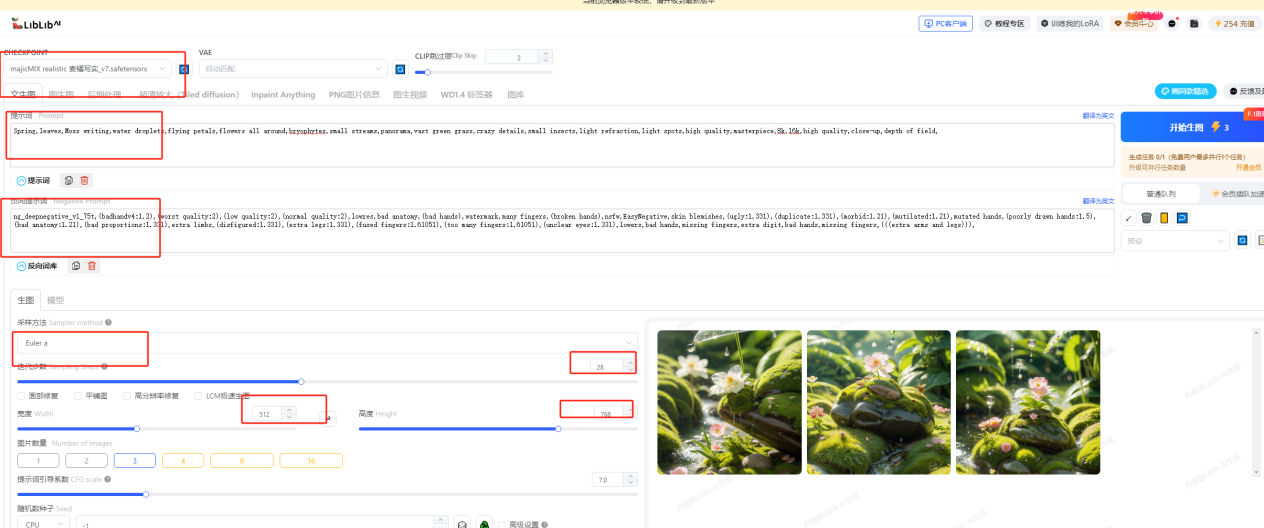Screen dimensions: 1264x528
Task: Clear negative prompt using red trash icon
Action: 92,265
